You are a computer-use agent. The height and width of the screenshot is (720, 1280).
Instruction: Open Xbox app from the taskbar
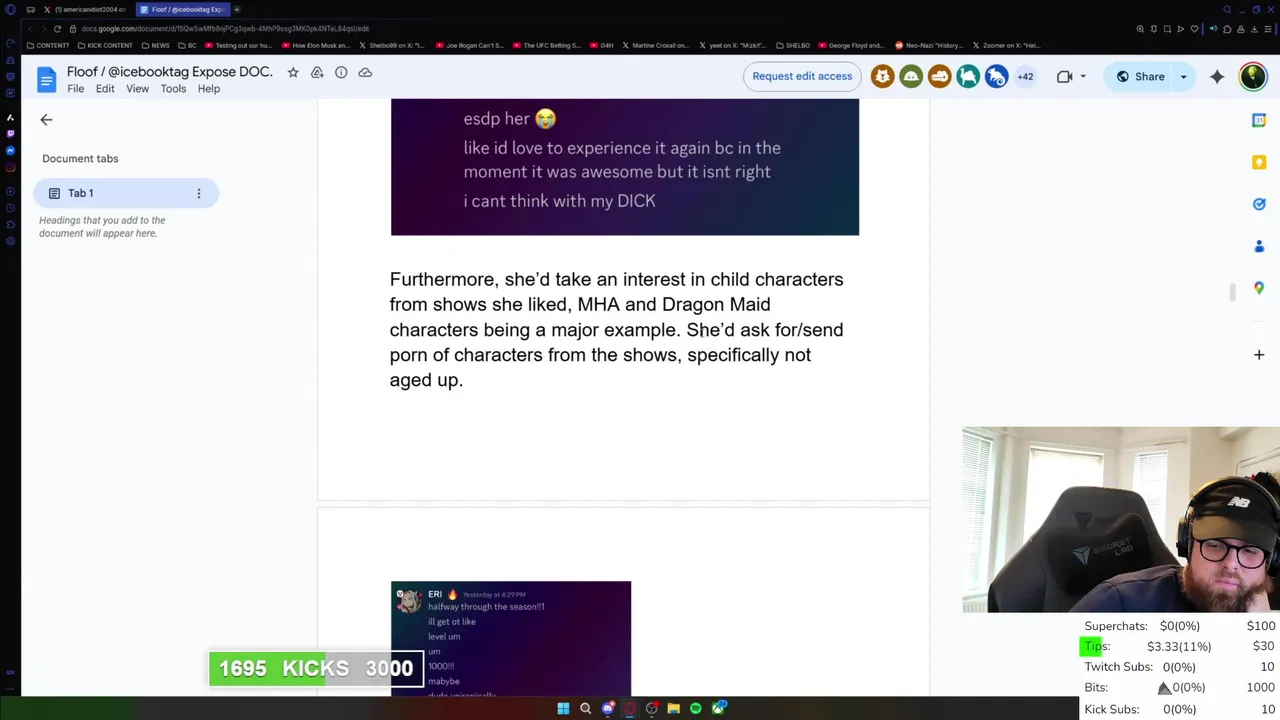coord(718,708)
